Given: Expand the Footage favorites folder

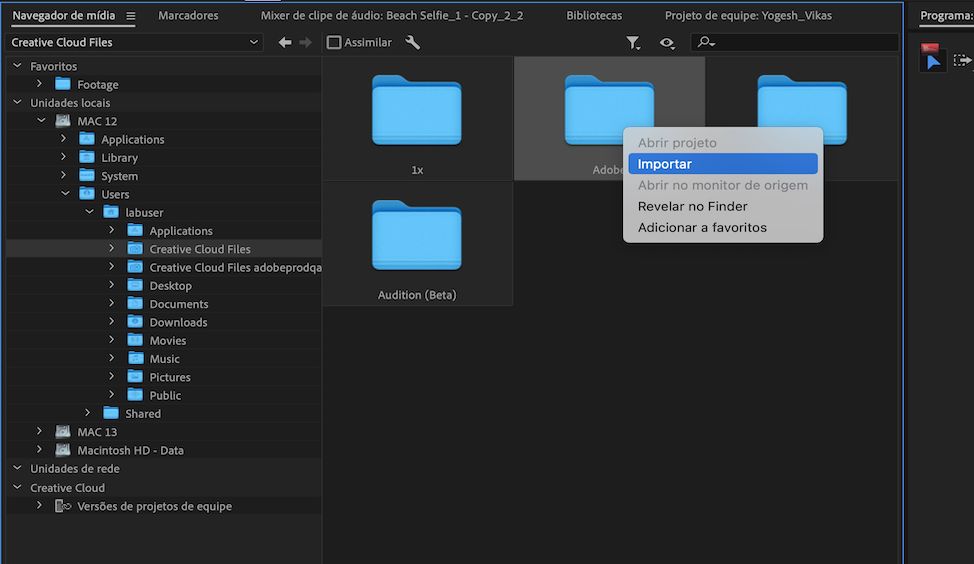Looking at the screenshot, I should coord(39,85).
